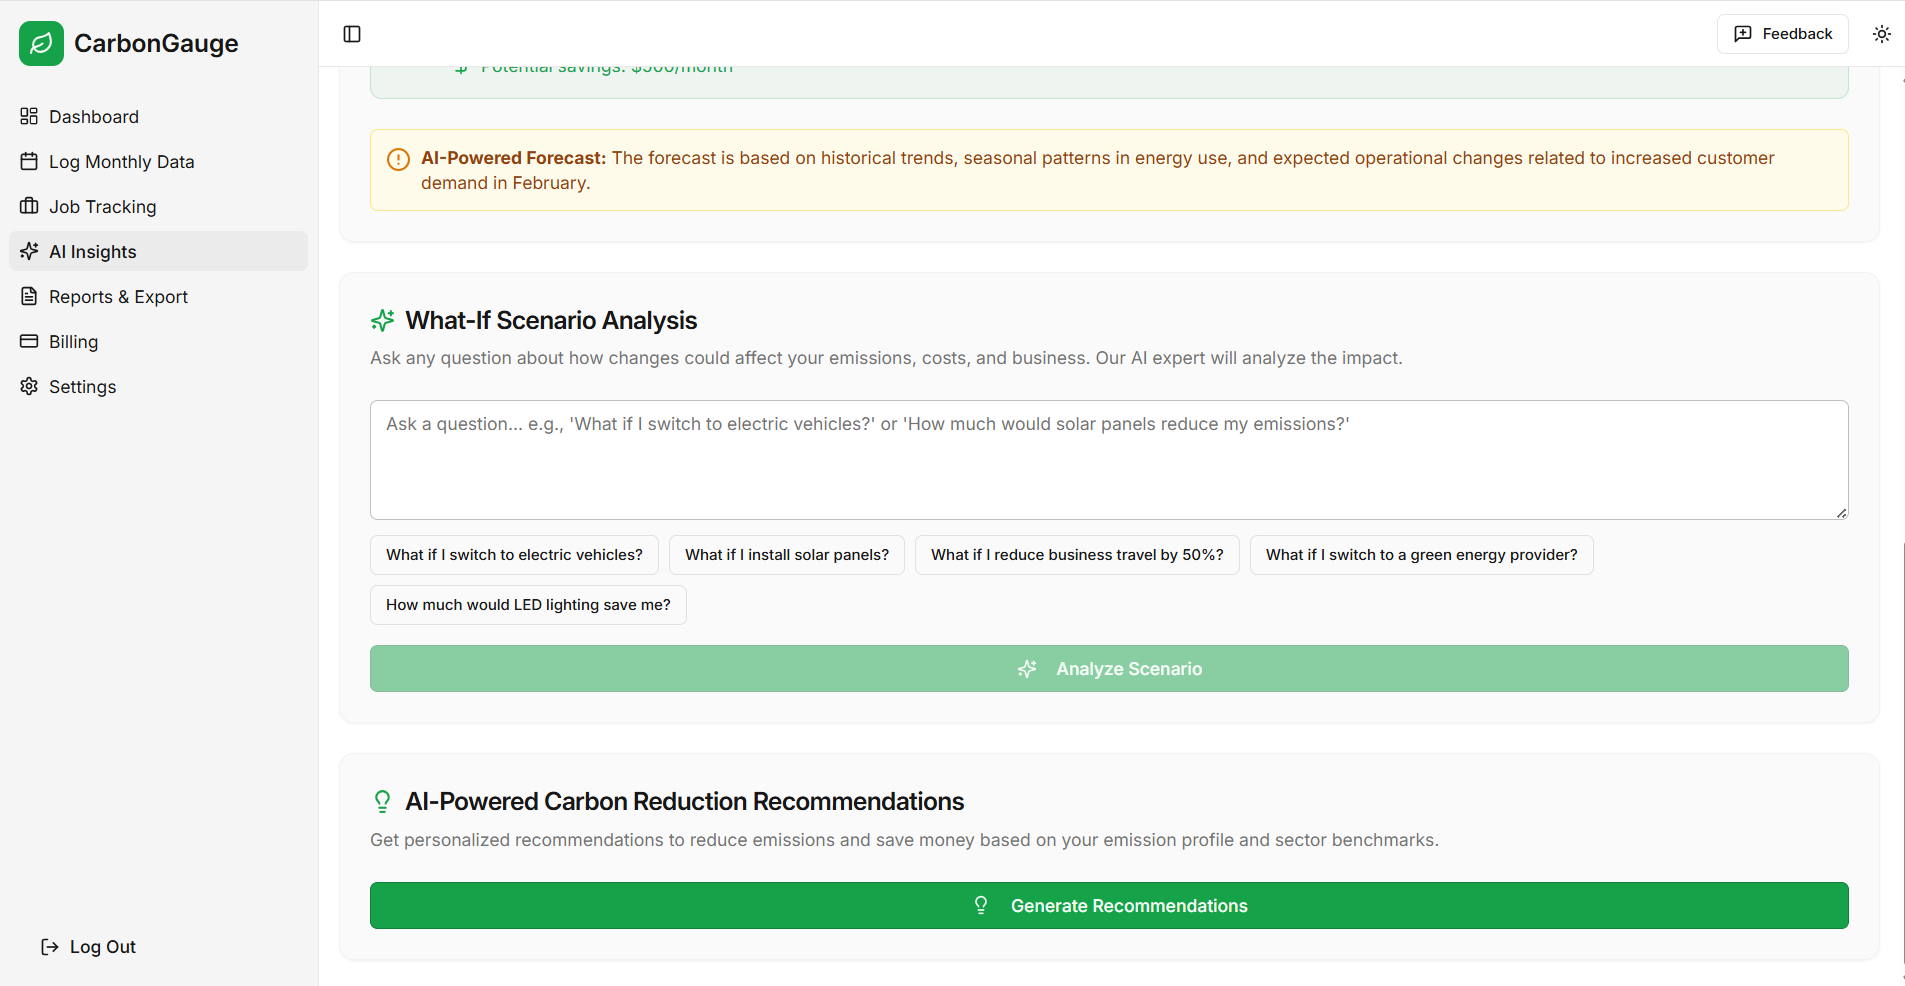Screen dimensions: 1905x986
Task: Toggle the sidebar panel icon
Action: [x=352, y=34]
